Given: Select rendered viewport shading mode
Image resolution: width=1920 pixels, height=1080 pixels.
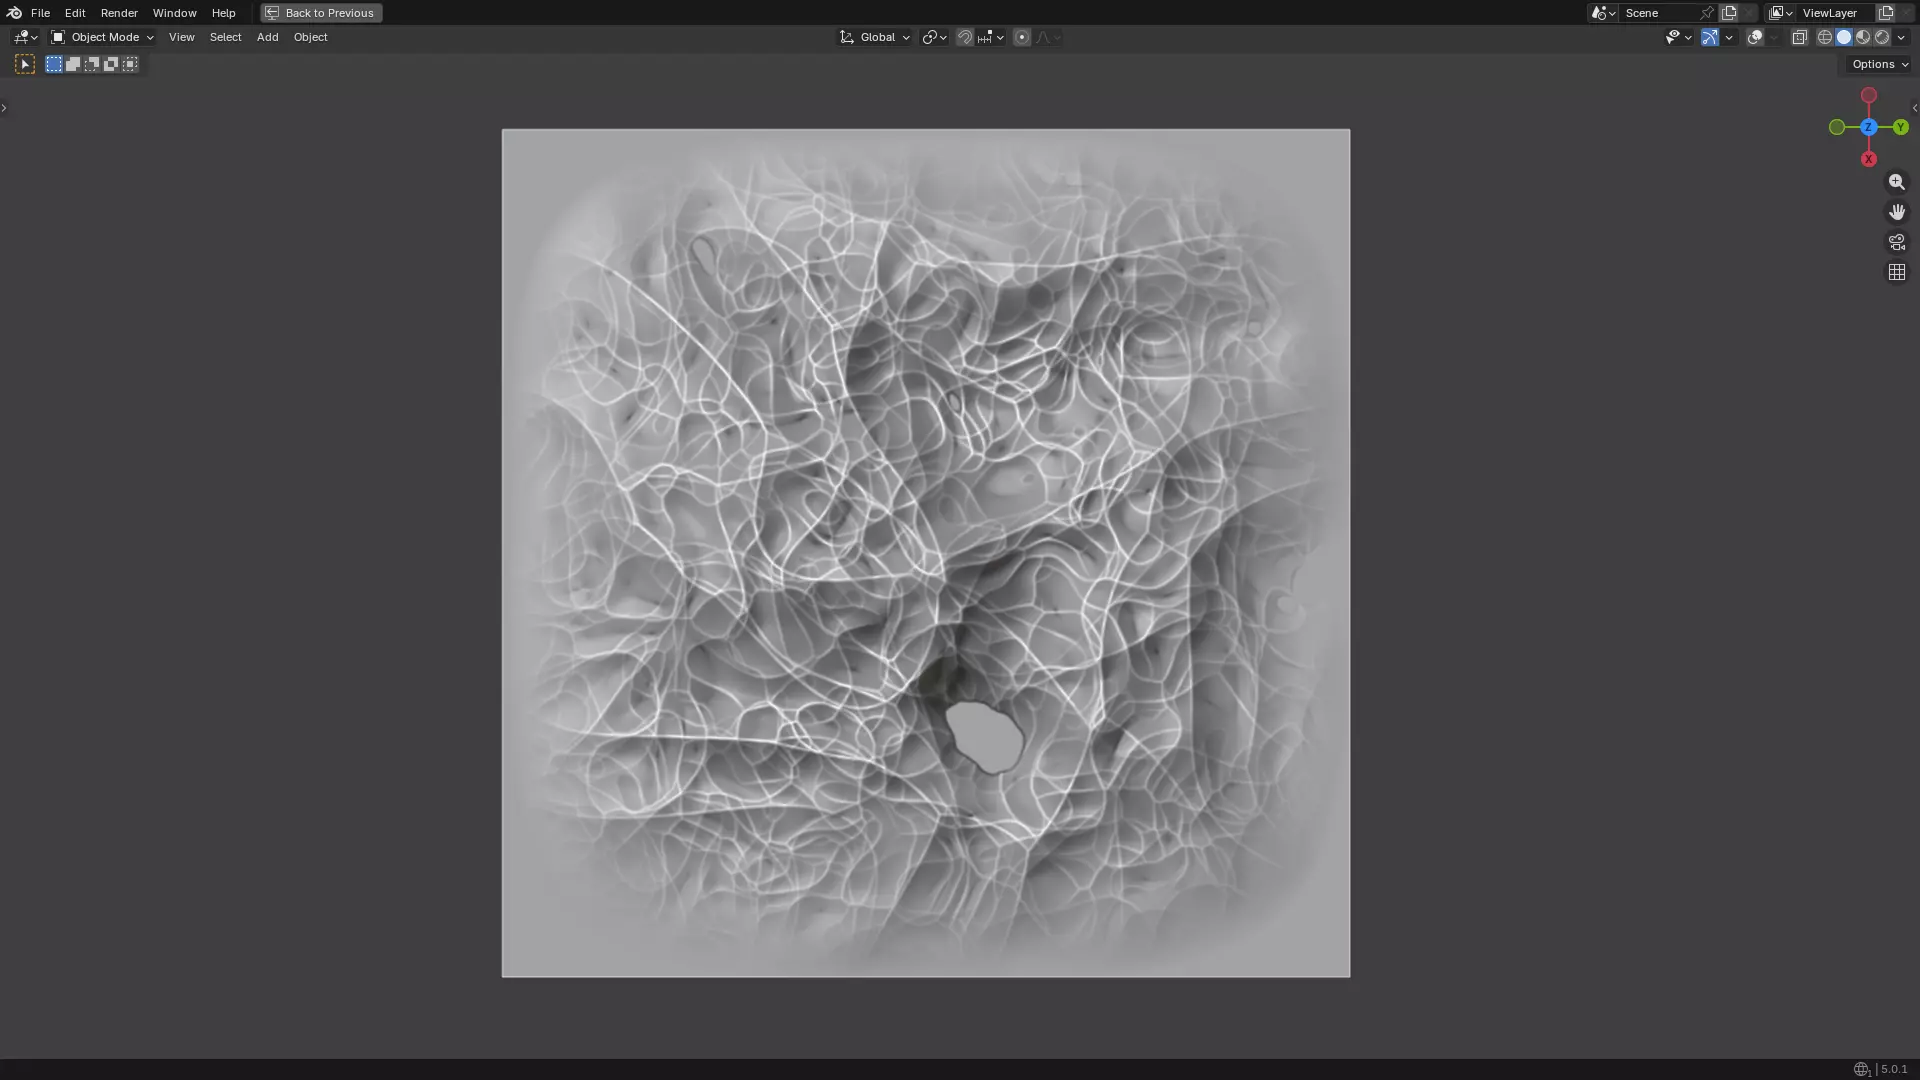Looking at the screenshot, I should 1882,37.
